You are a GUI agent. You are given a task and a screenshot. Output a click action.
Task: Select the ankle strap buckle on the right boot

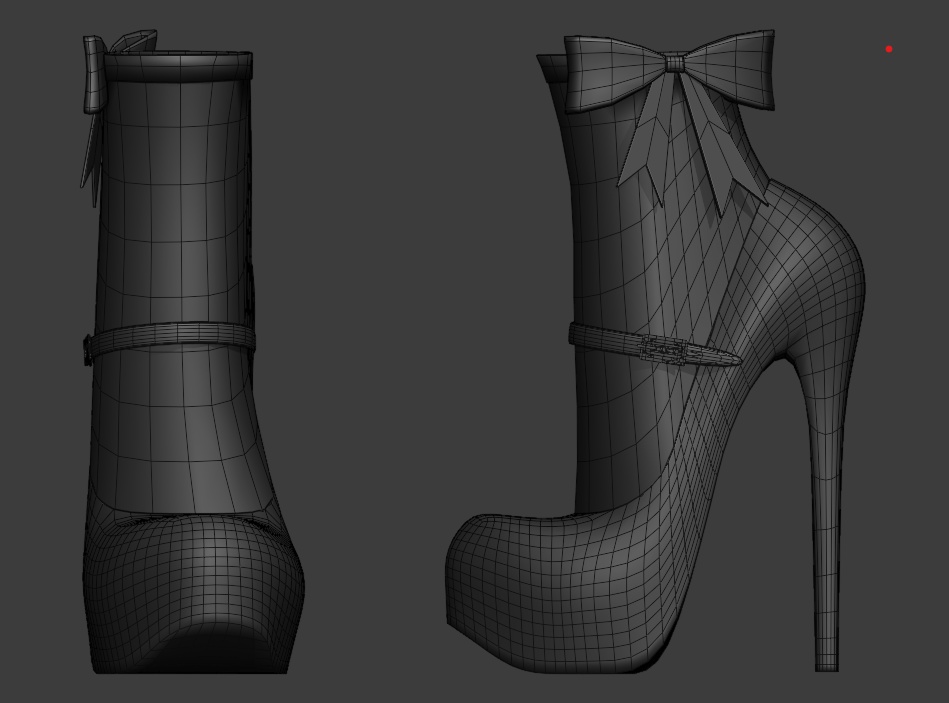[662, 348]
